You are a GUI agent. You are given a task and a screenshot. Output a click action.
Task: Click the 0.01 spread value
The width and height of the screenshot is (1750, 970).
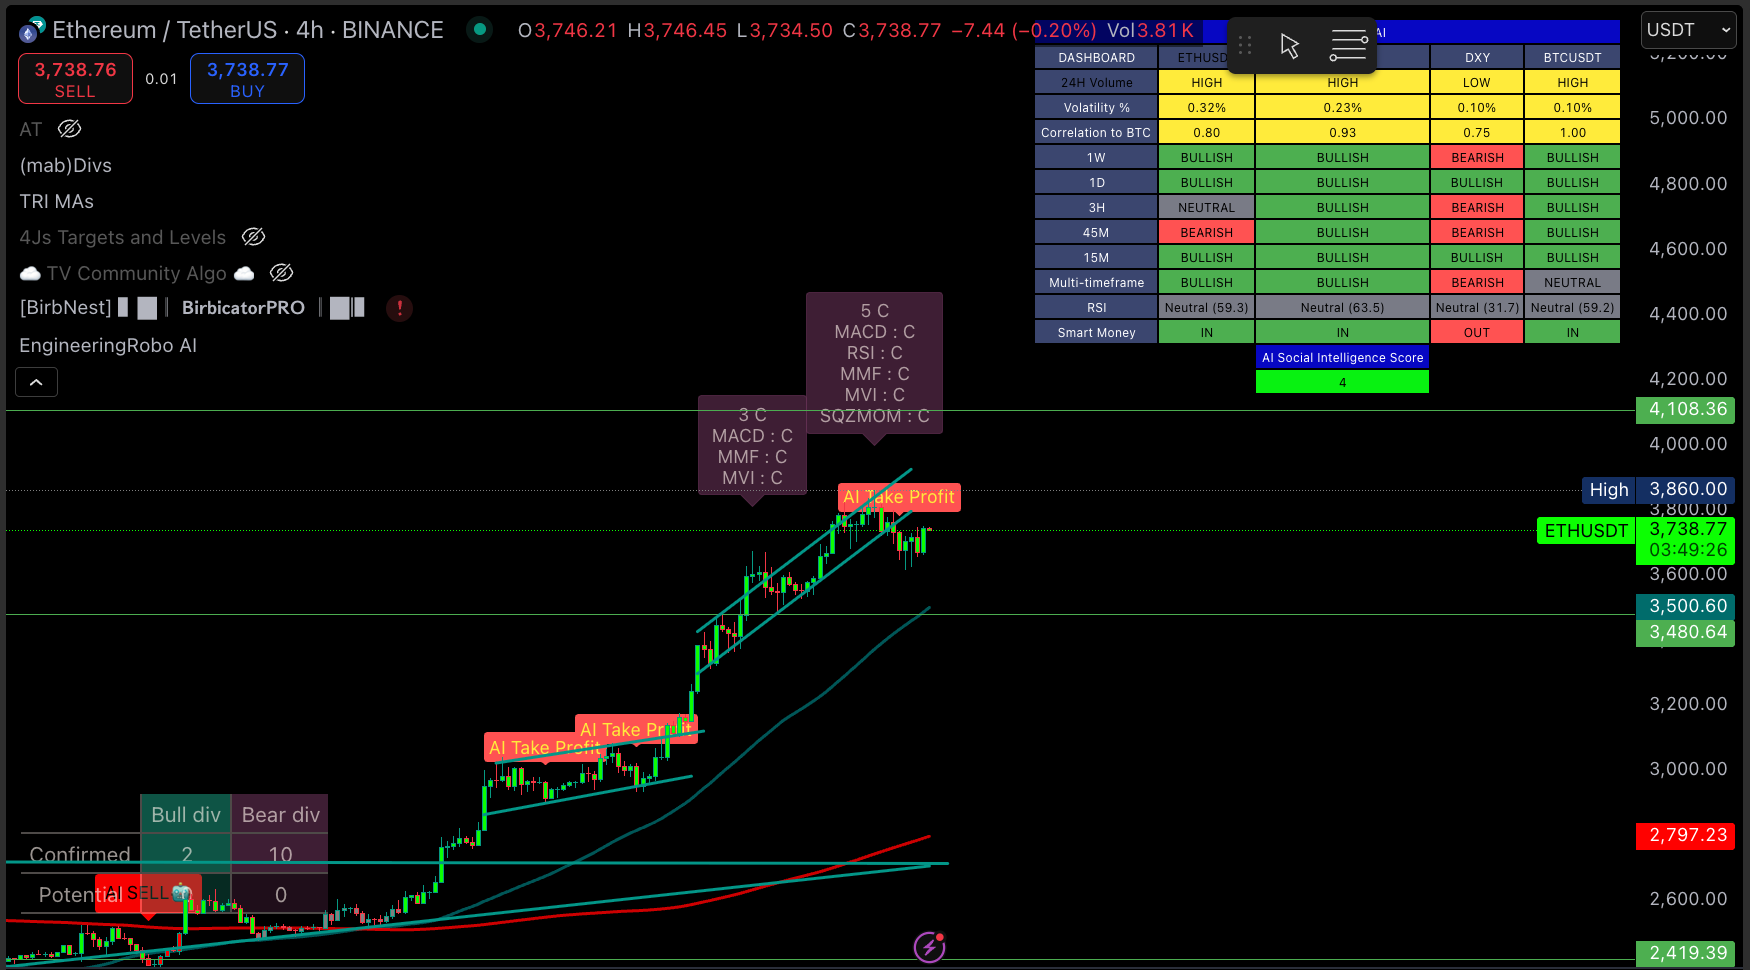click(x=161, y=79)
